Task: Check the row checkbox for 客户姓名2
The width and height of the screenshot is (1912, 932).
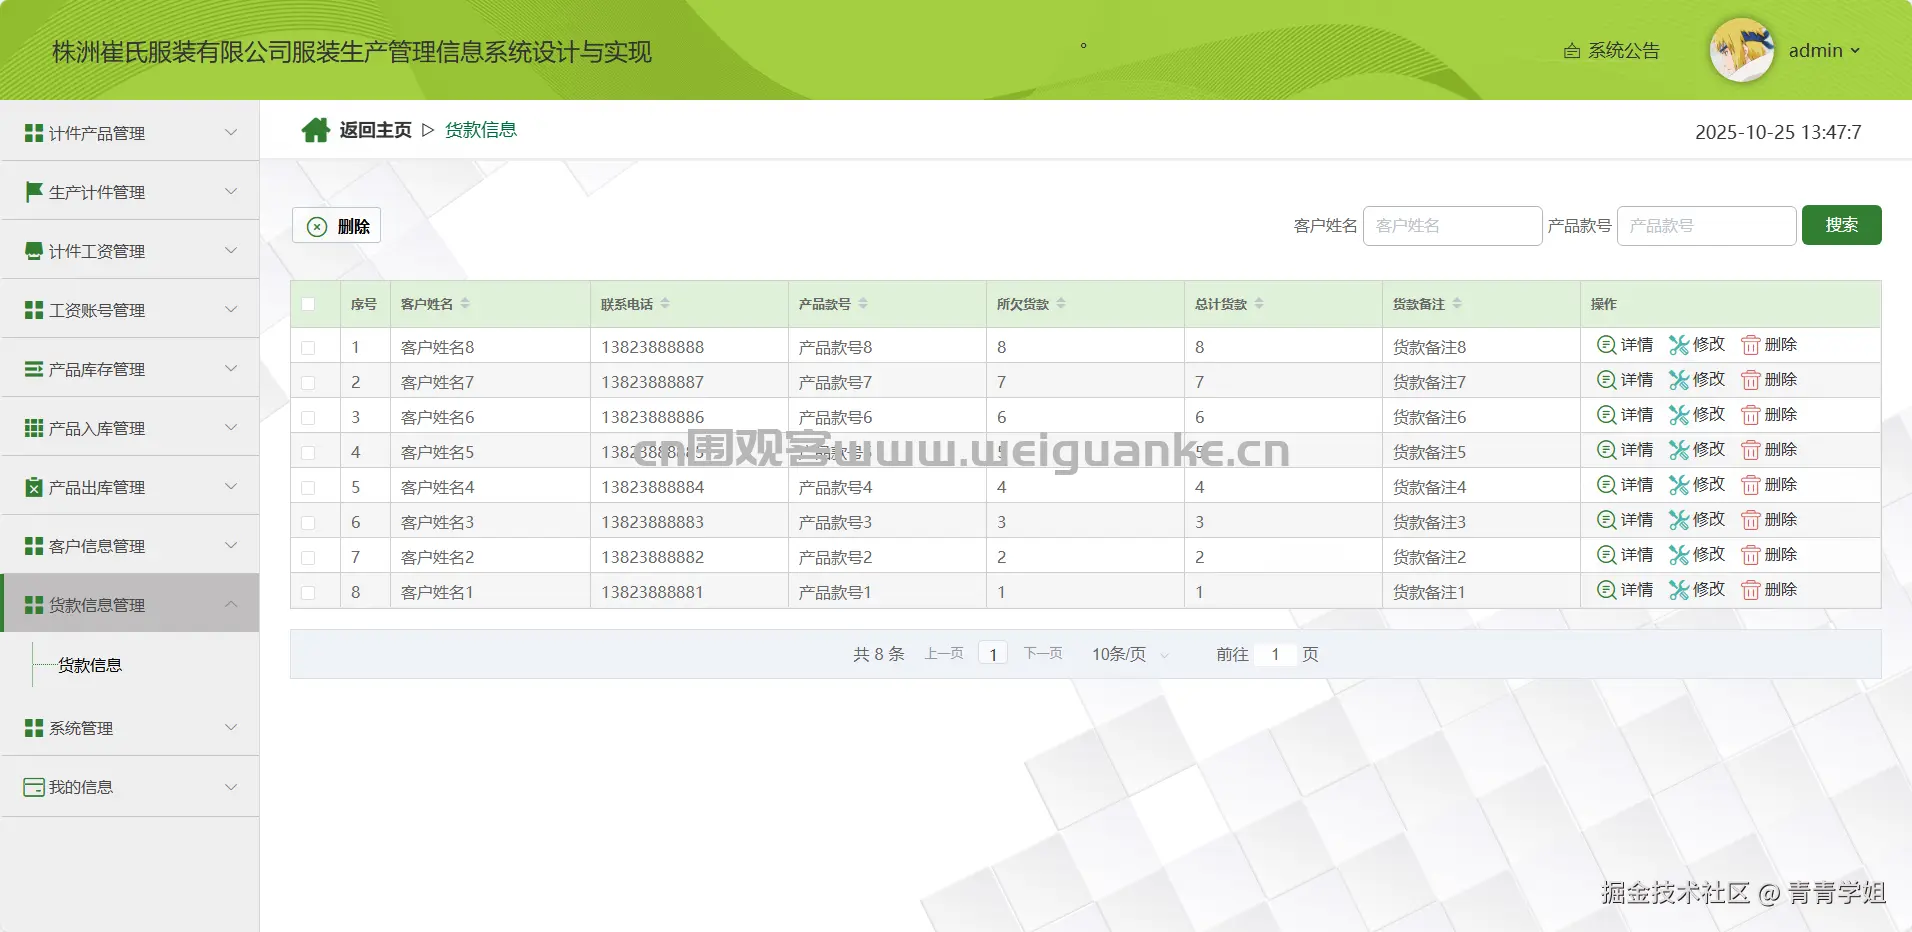Action: (308, 558)
